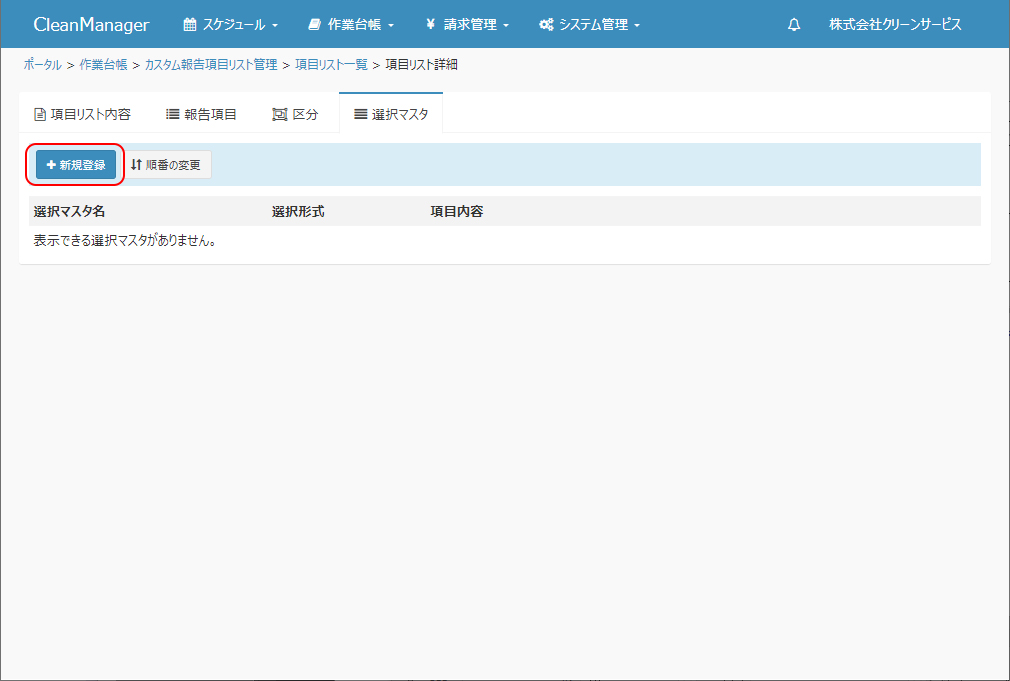Viewport: 1010px width, 681px height.
Task: Click the CleanManager logo
Action: [x=91, y=25]
